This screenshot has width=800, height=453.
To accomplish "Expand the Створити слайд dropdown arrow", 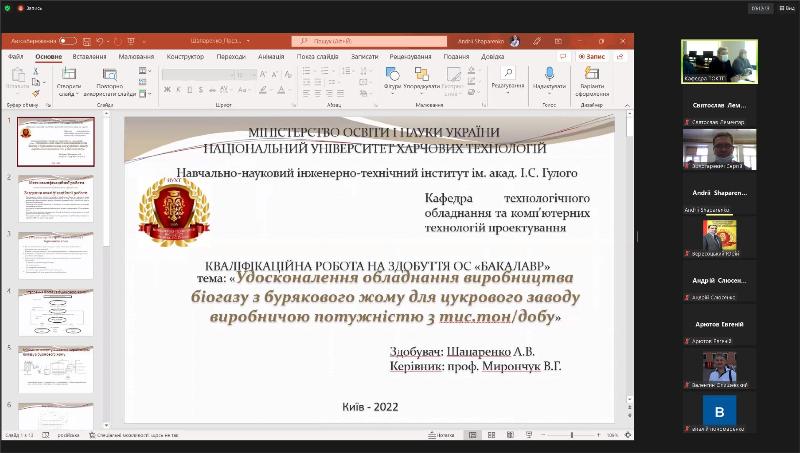I will point(78,94).
